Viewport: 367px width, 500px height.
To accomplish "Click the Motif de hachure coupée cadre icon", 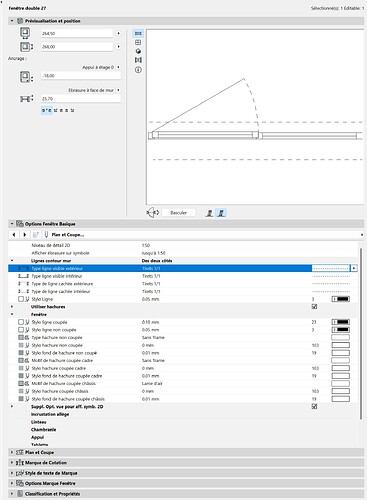I will coord(24,360).
